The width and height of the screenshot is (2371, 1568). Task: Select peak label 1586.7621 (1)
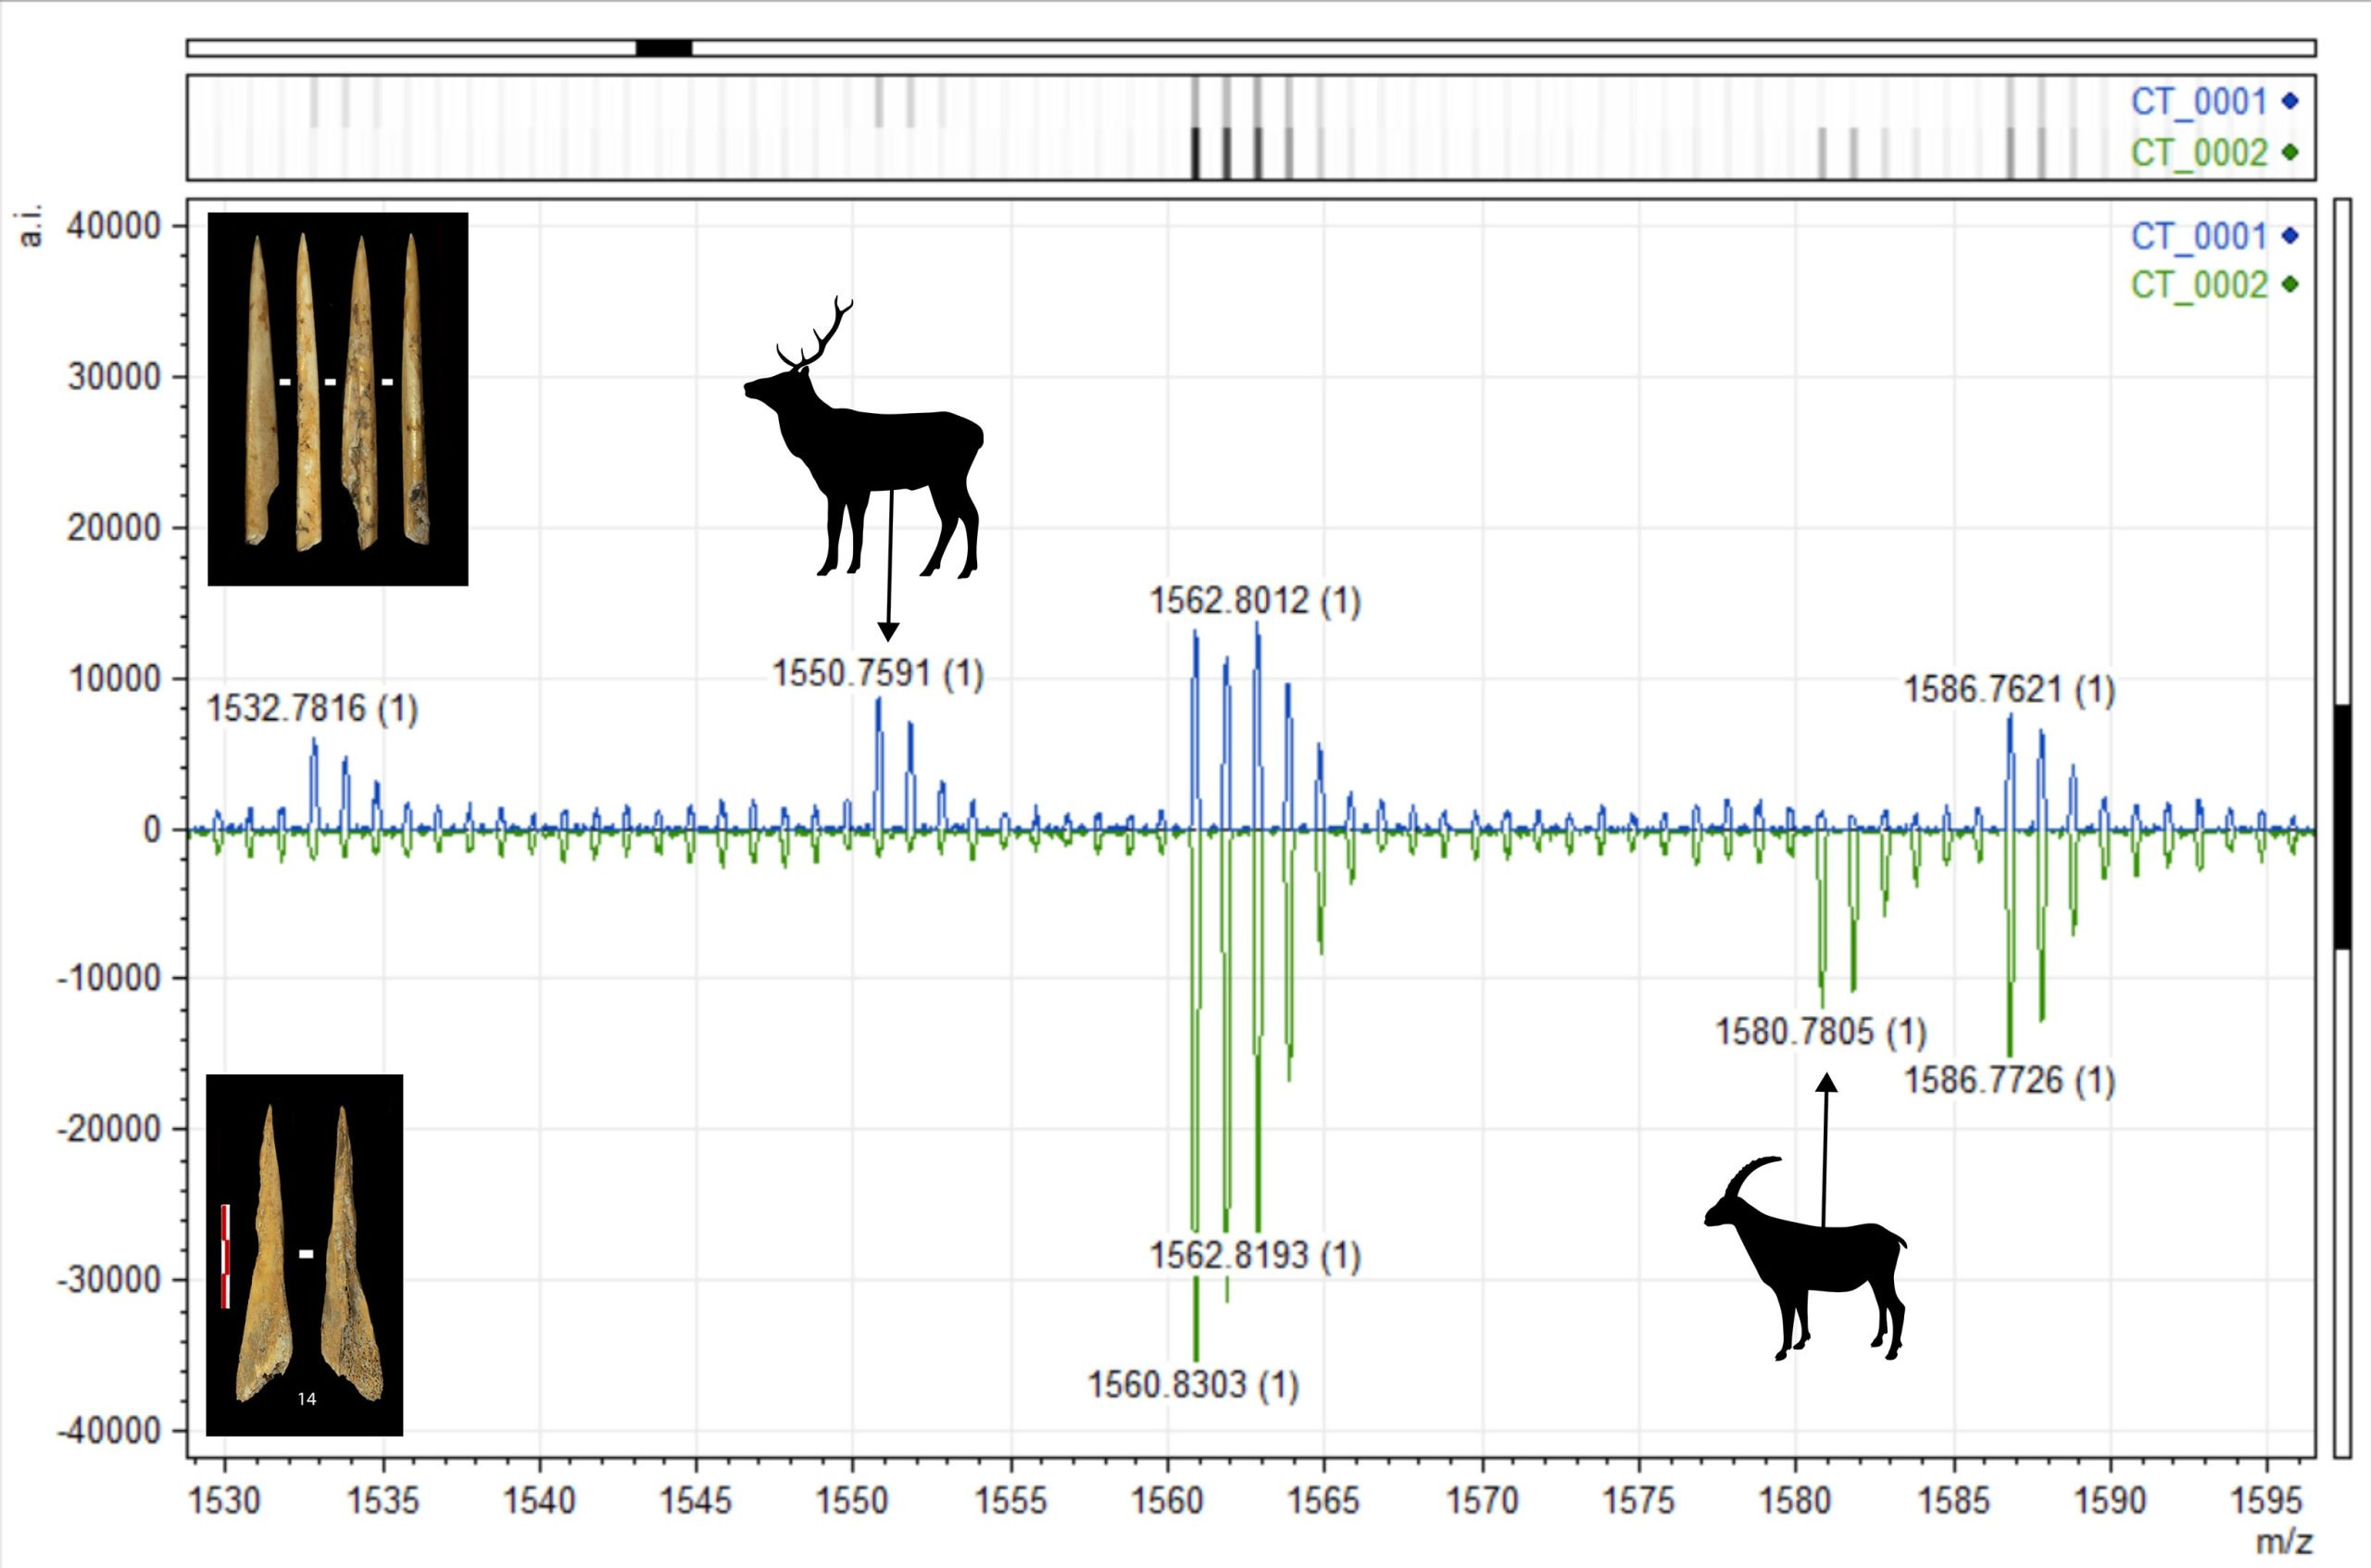pyautogui.click(x=2009, y=691)
